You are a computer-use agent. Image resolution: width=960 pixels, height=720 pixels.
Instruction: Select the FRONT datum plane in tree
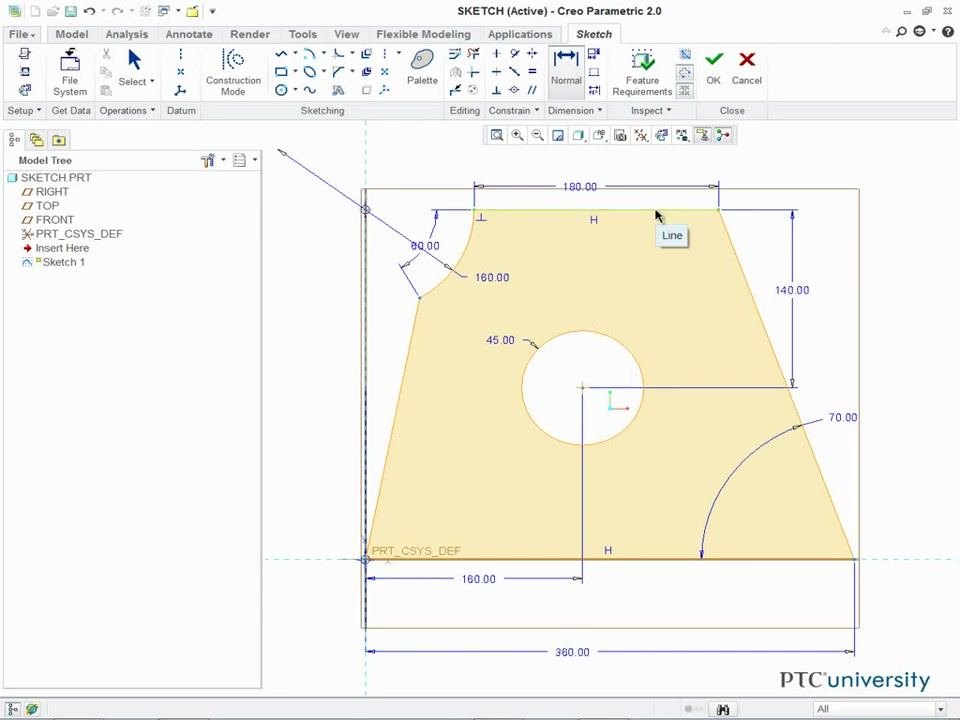coord(48,220)
